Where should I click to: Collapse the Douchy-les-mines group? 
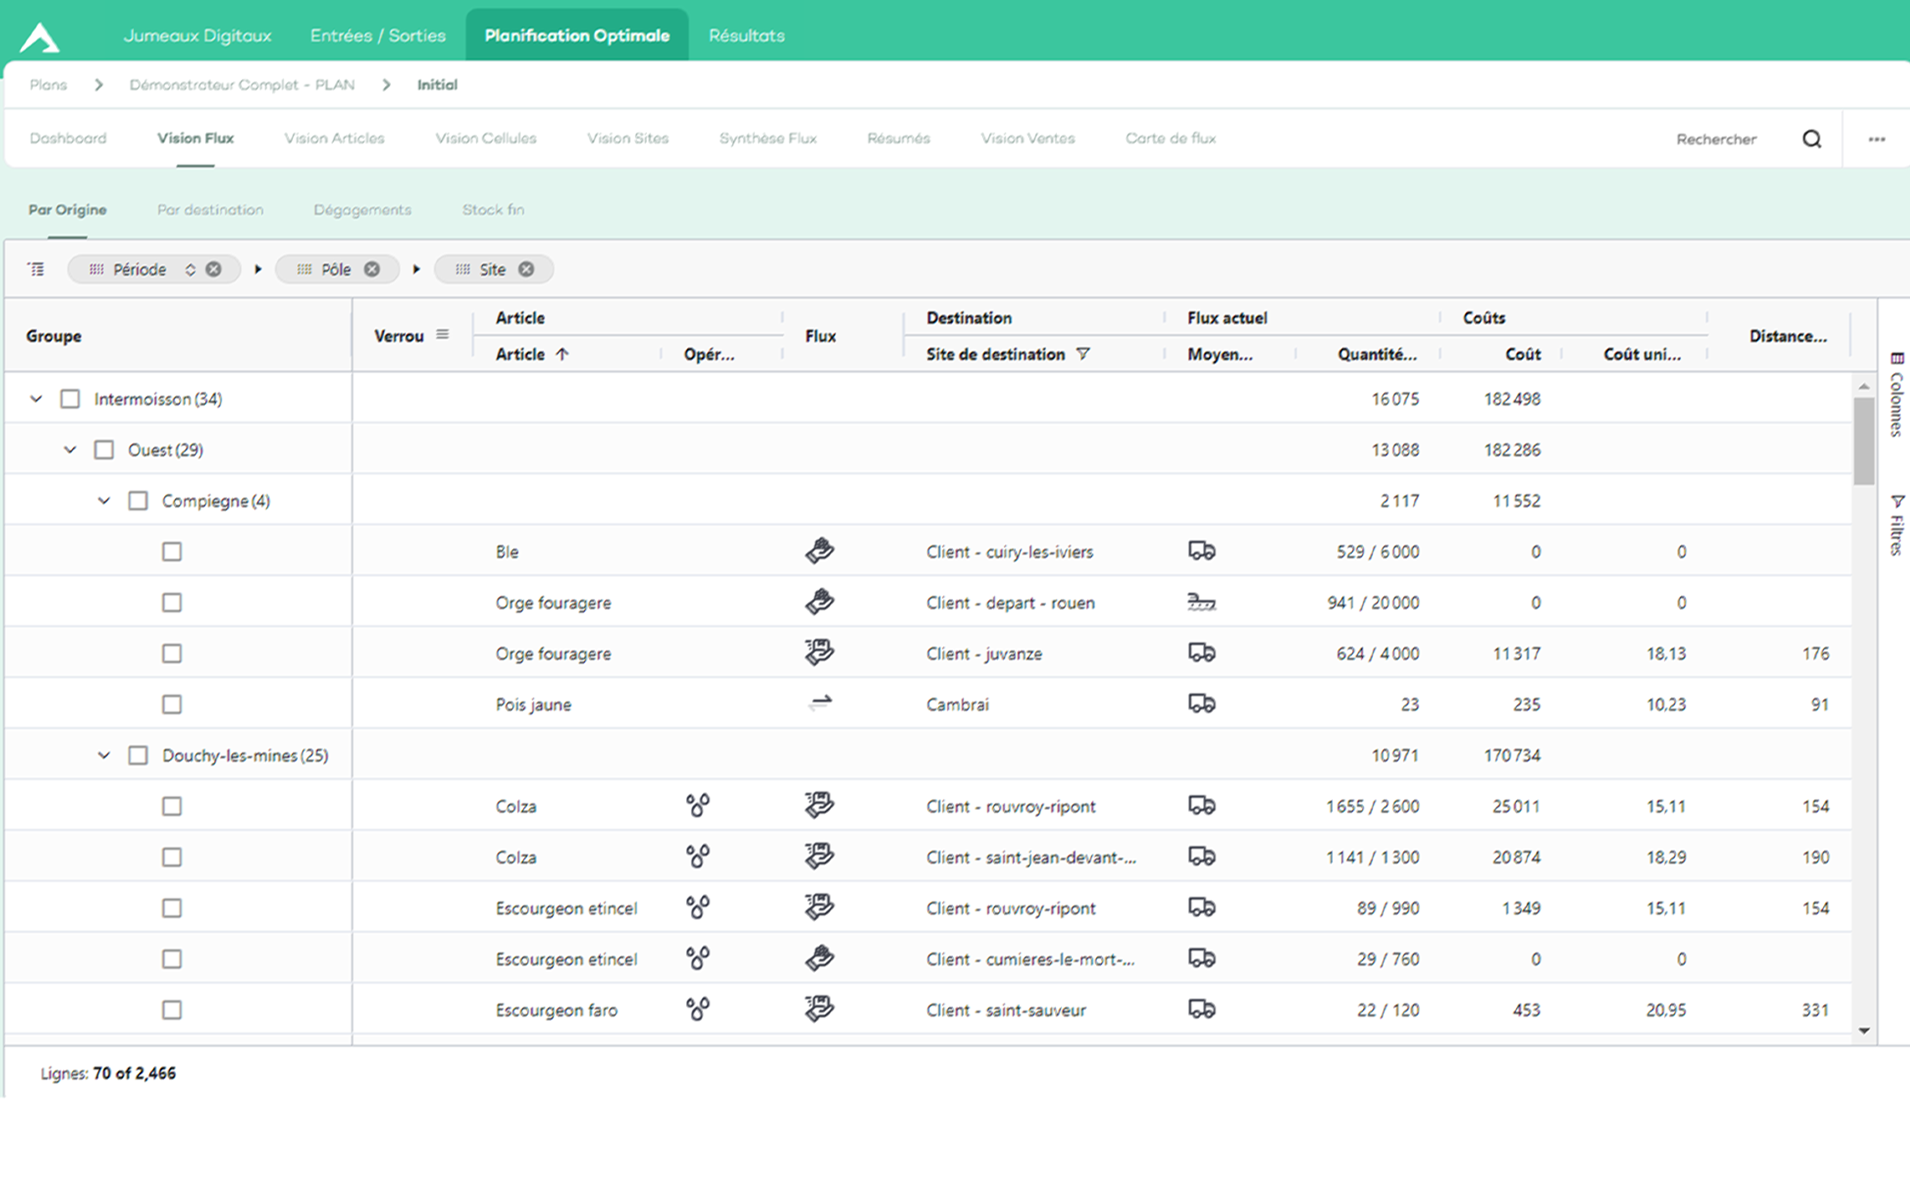pos(104,755)
